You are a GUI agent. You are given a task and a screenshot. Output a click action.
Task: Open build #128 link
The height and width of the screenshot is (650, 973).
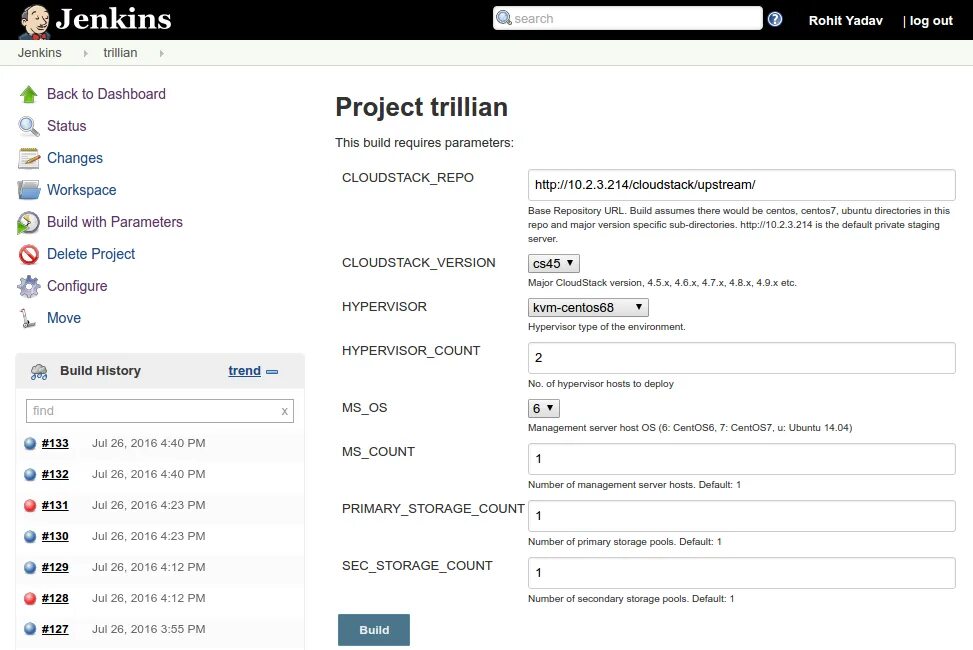[x=55, y=598]
